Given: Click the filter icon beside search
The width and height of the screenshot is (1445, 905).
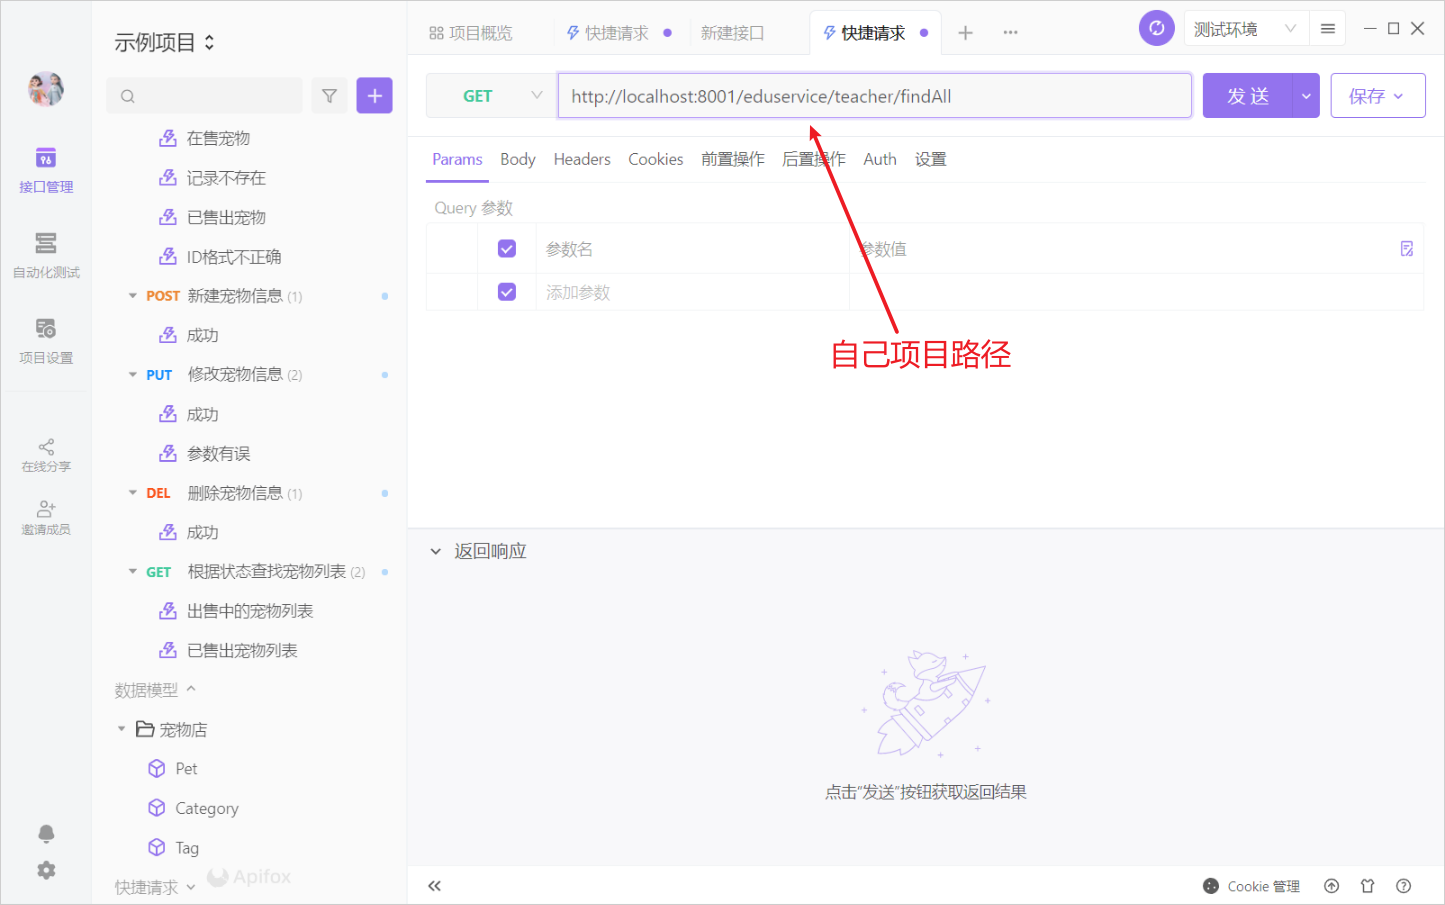Looking at the screenshot, I should (329, 95).
